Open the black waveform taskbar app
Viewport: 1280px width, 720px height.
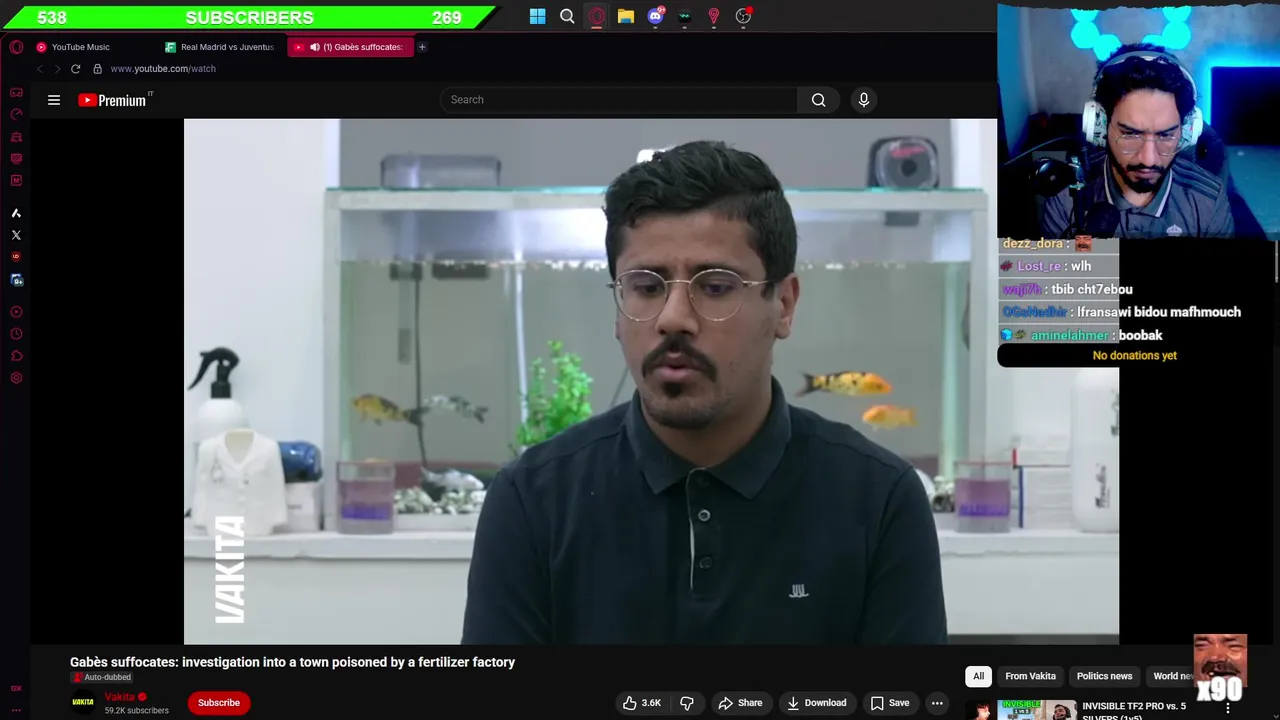point(685,16)
